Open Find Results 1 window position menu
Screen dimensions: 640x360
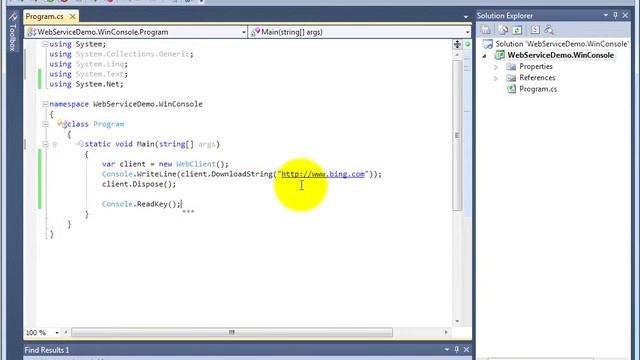(x=447, y=349)
